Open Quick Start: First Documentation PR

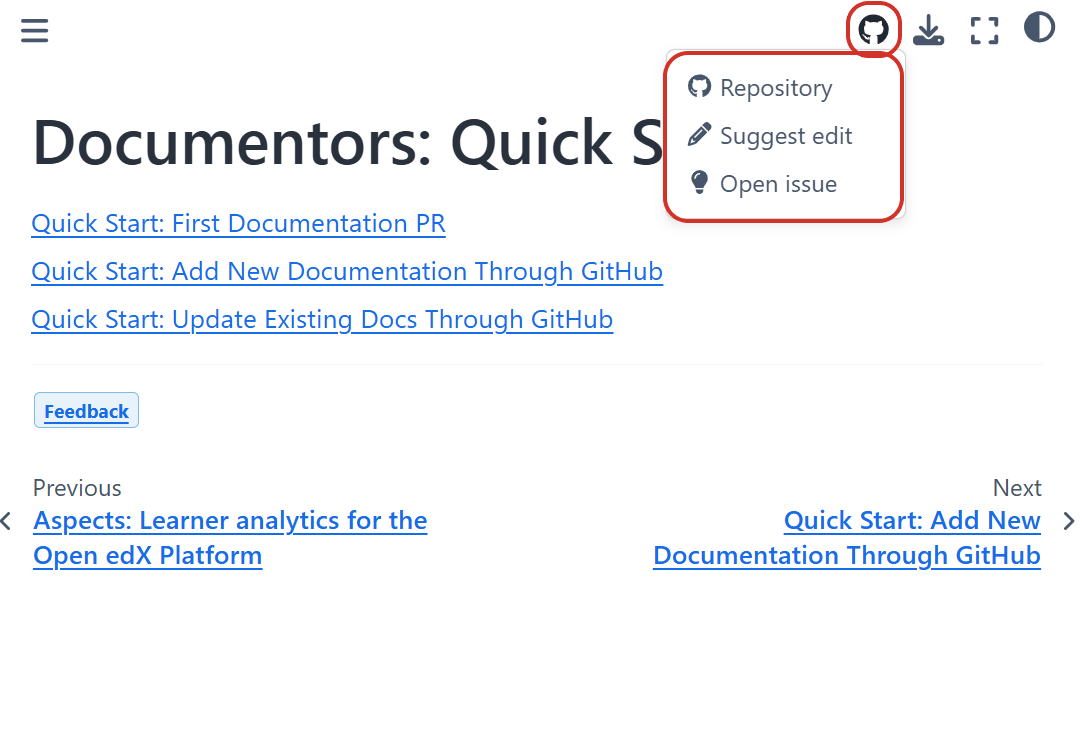click(x=238, y=223)
